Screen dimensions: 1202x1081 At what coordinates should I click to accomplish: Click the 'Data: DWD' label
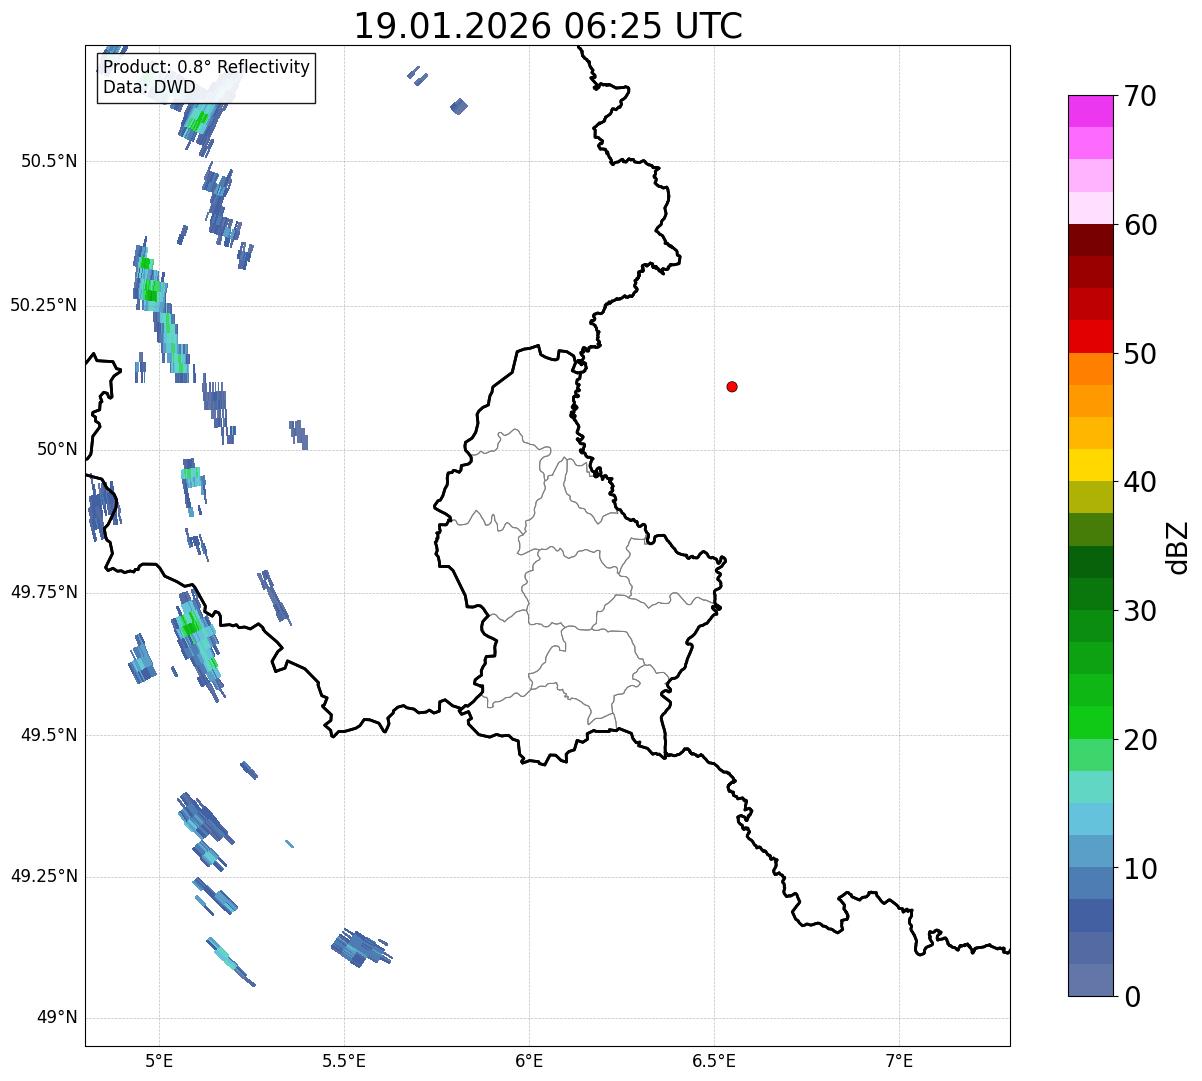coord(150,87)
